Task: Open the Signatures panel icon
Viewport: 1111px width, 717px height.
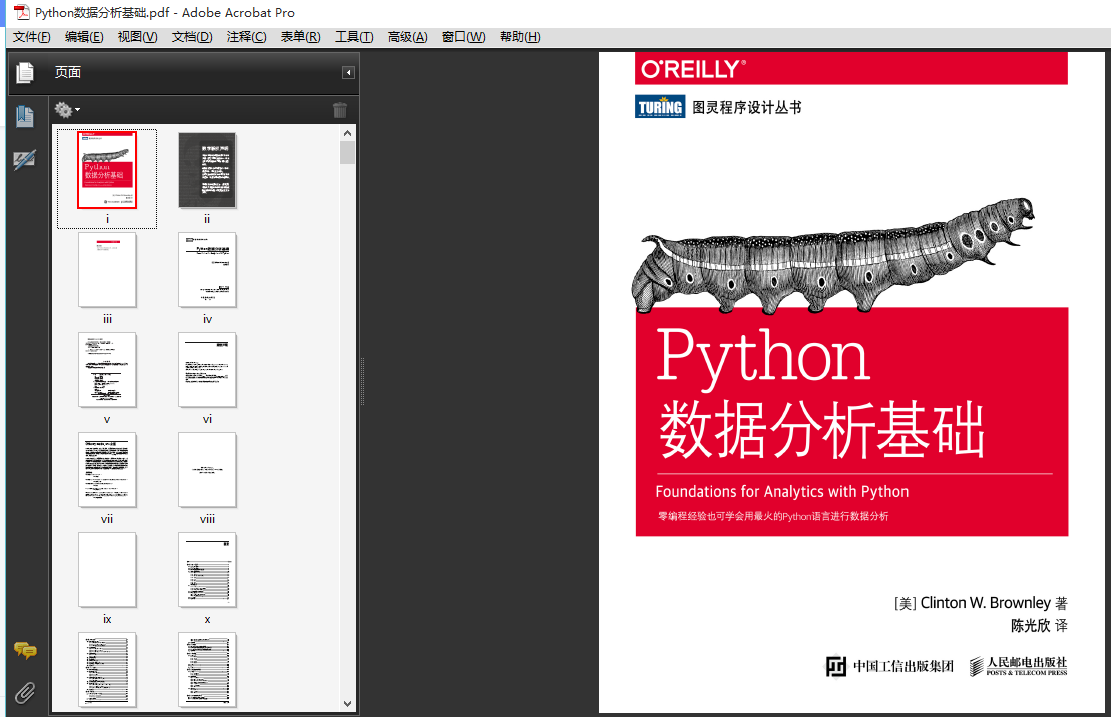Action: (25, 160)
